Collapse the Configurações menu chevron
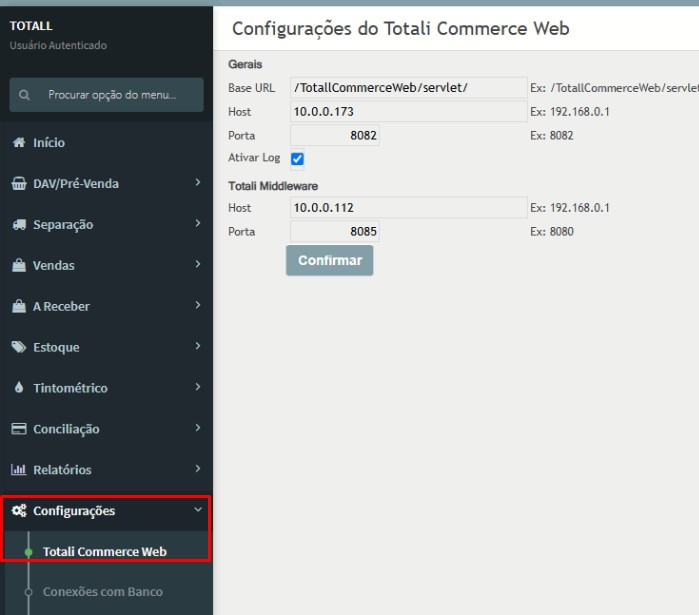The height and width of the screenshot is (615, 699). [198, 509]
